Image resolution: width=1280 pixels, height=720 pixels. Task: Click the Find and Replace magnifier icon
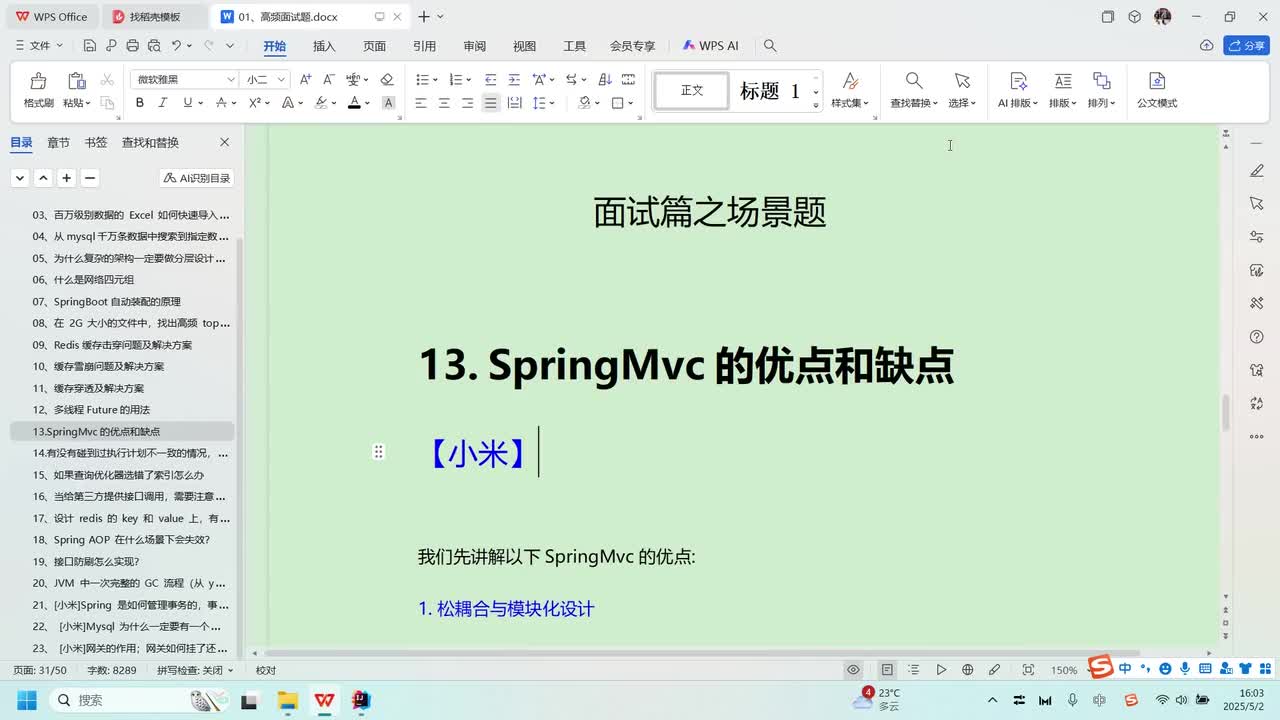pyautogui.click(x=914, y=81)
